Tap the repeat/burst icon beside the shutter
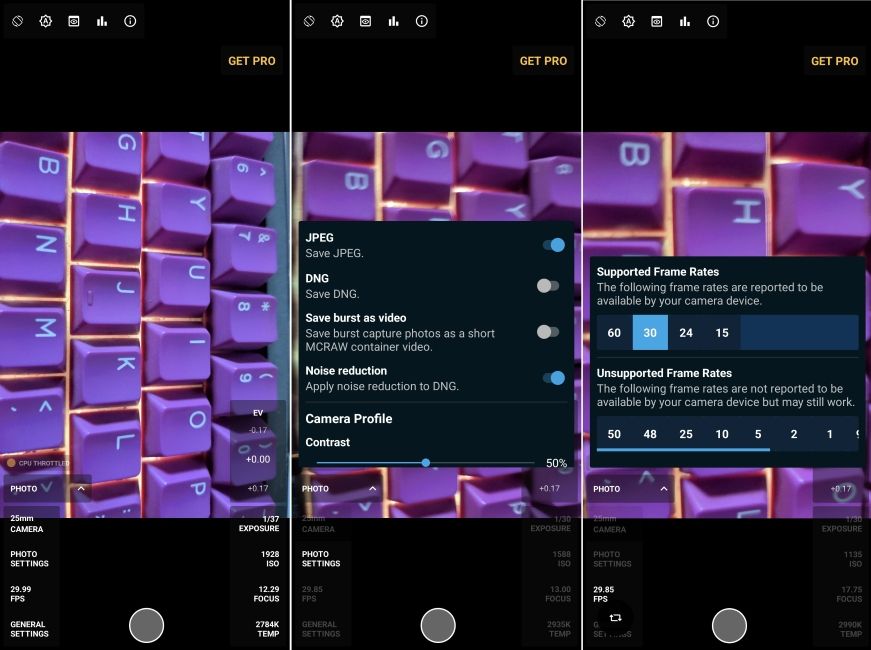Screen dimensions: 871x650 tap(616, 617)
